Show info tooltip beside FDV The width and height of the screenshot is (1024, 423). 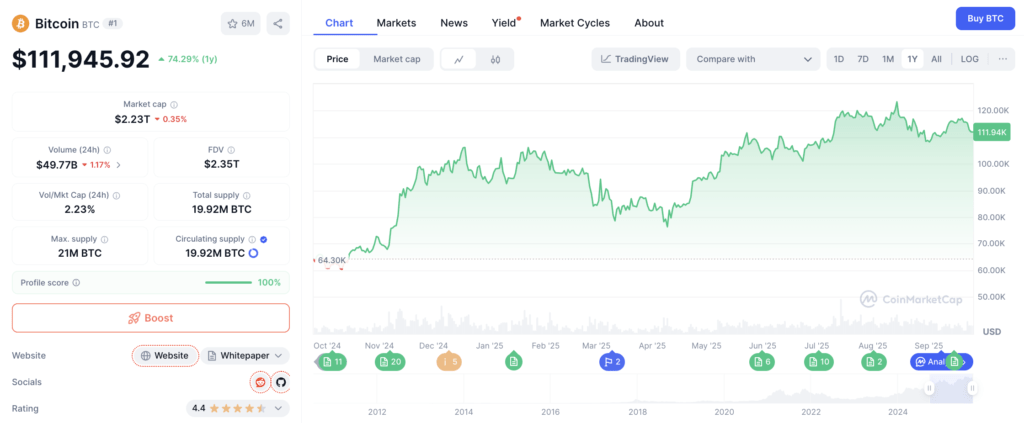(231, 149)
